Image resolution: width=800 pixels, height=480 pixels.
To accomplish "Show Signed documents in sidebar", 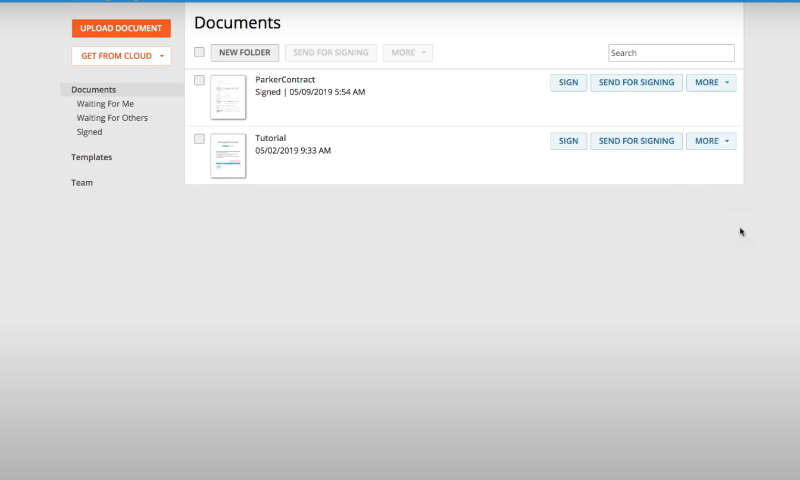I will point(89,132).
